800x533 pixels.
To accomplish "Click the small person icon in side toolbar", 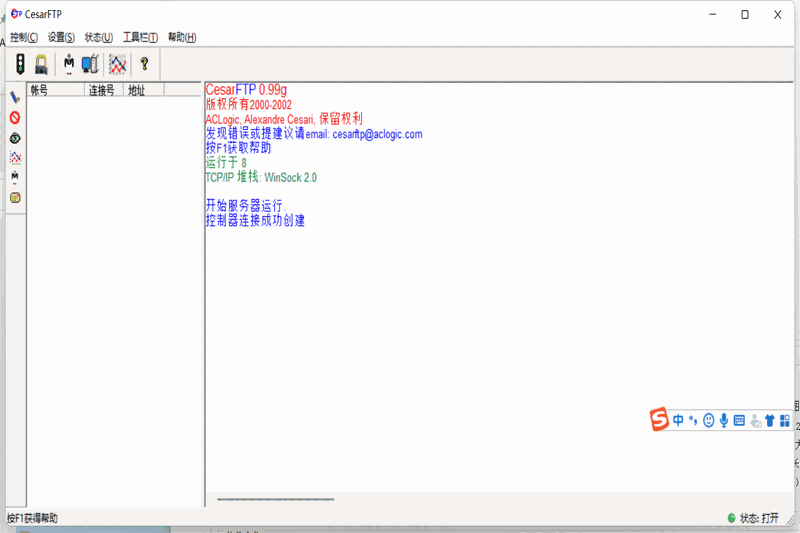I will (x=15, y=177).
